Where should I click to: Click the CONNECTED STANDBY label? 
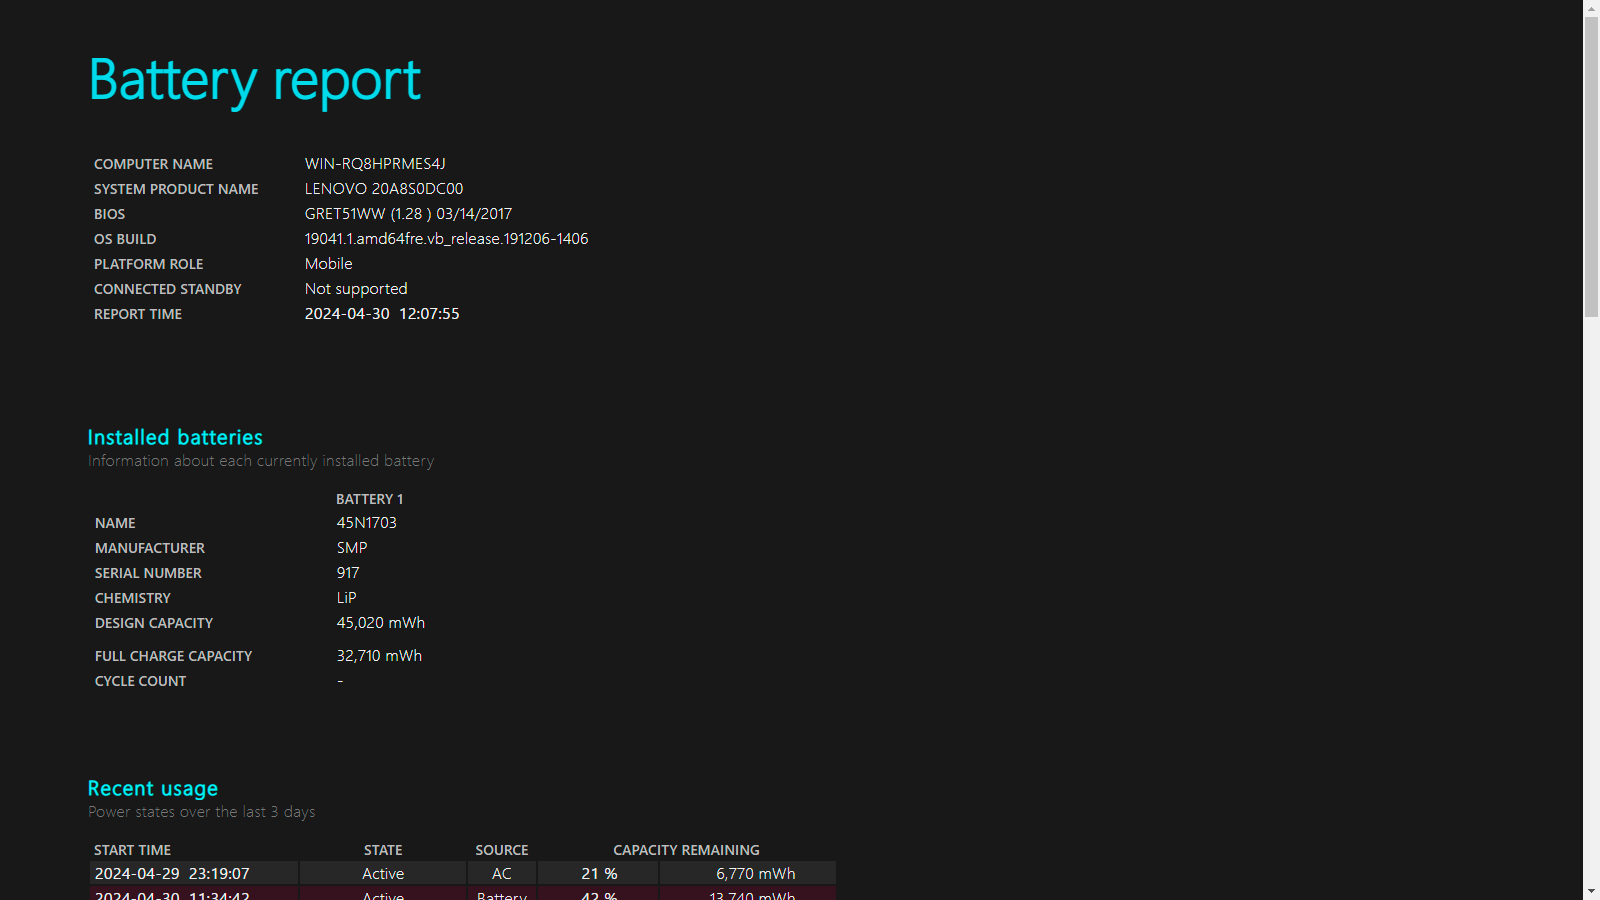tap(168, 289)
